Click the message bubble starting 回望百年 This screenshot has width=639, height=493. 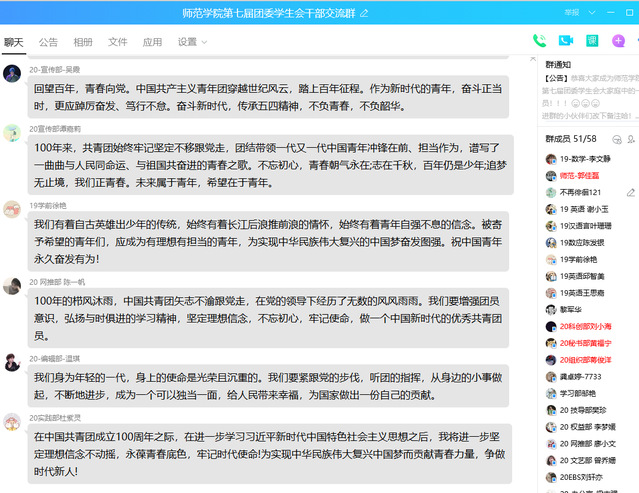pyautogui.click(x=268, y=97)
